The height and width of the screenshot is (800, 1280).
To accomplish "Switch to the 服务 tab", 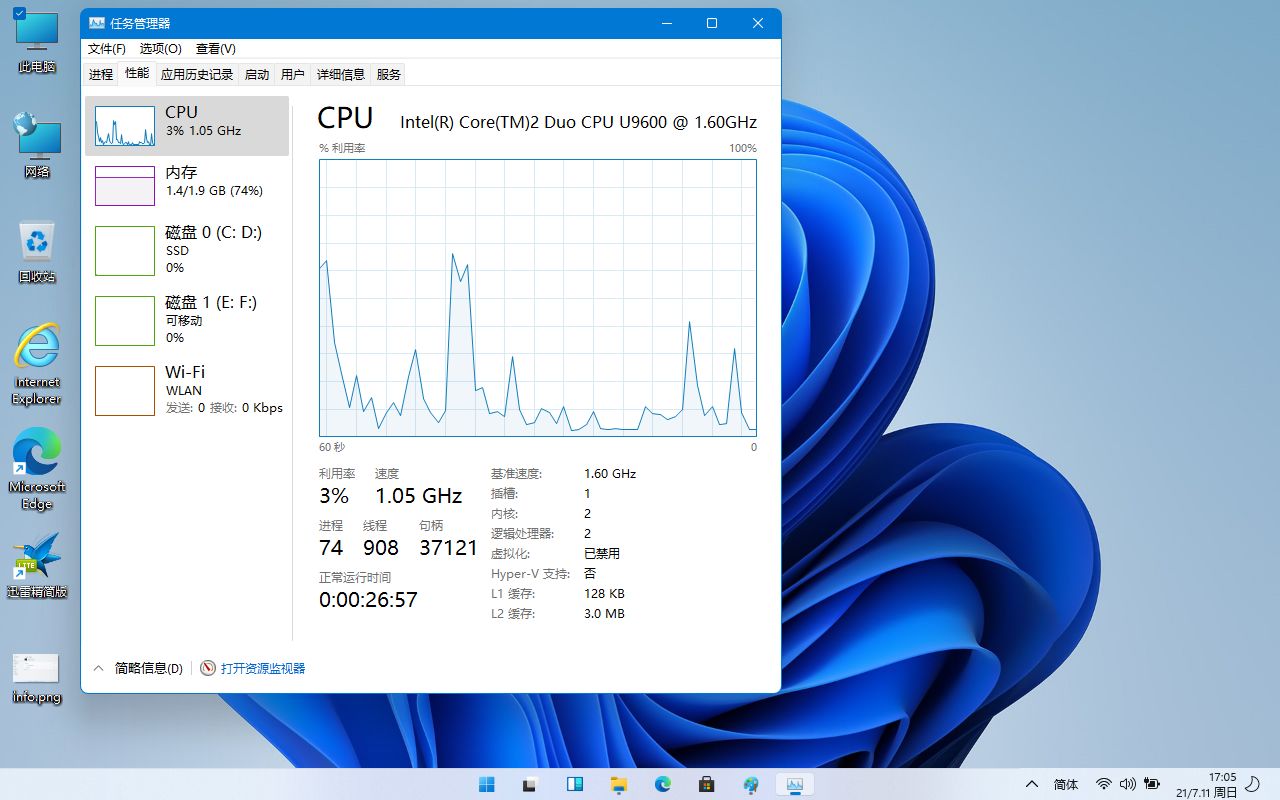I will click(389, 74).
